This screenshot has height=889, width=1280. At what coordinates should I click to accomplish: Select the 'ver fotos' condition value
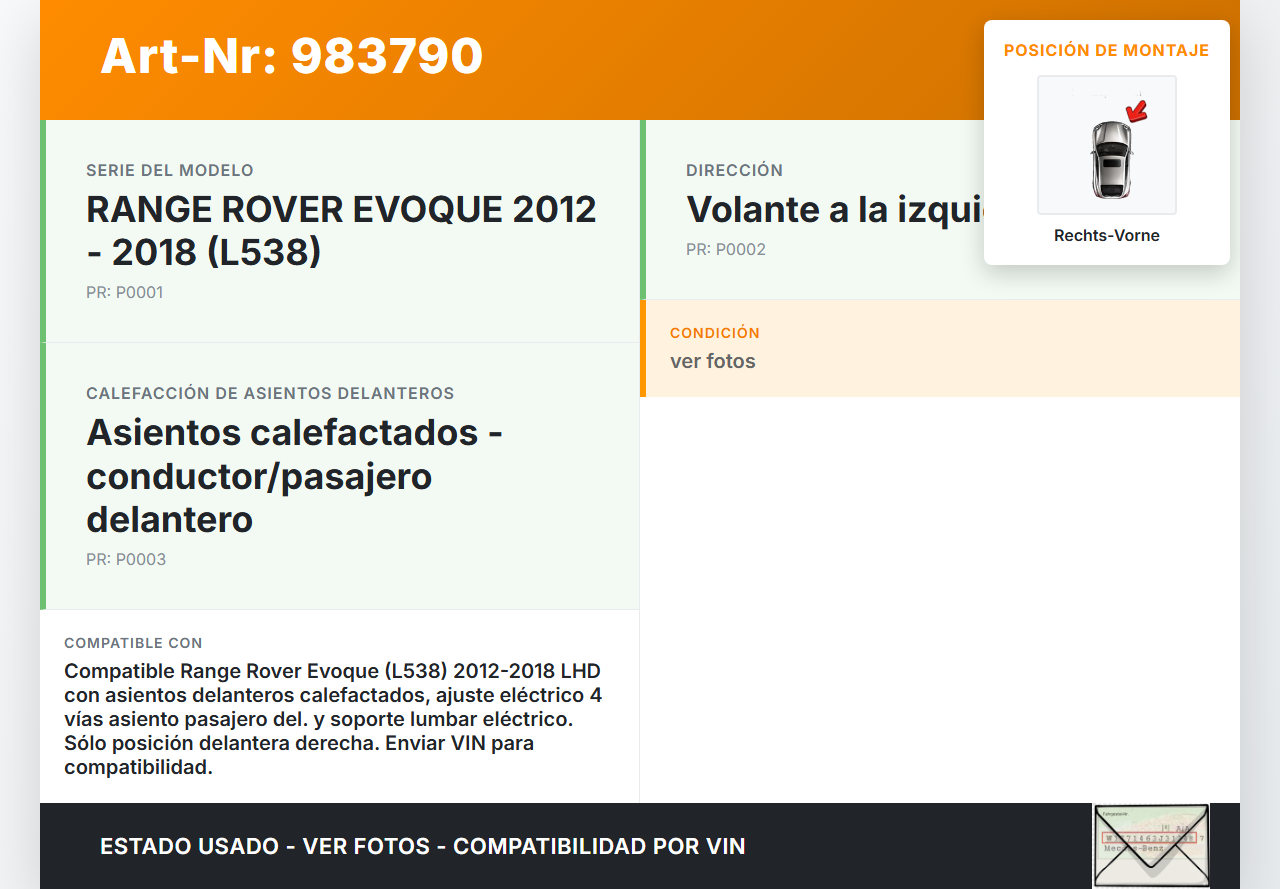click(x=713, y=361)
